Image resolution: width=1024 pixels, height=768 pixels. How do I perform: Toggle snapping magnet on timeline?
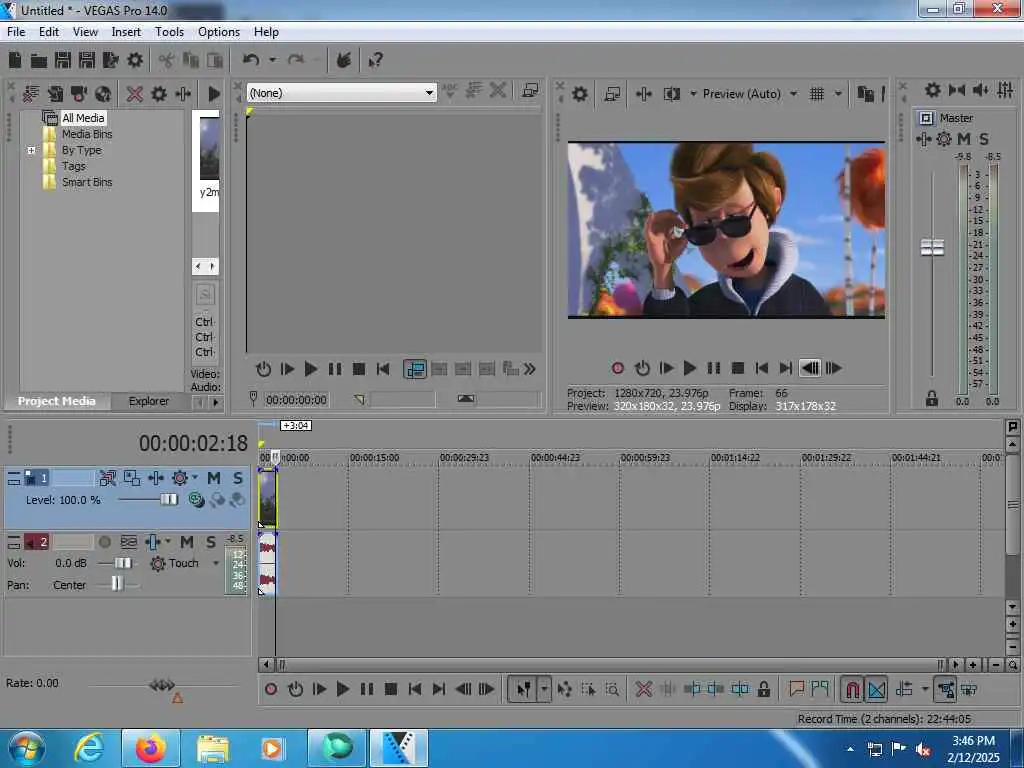[852, 689]
